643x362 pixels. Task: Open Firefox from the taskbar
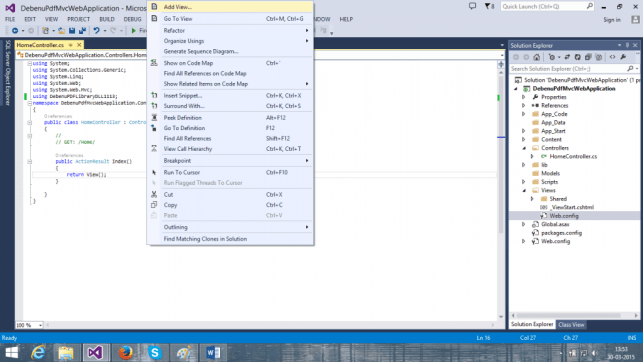point(125,353)
